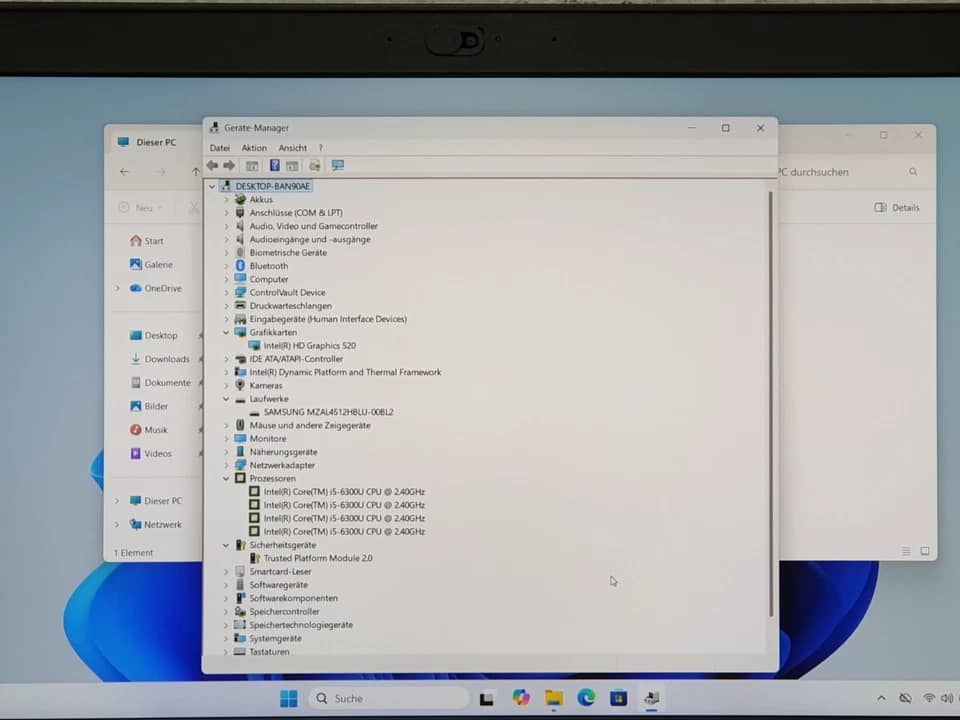Click the Dieser PC window tab
Screen dimensions: 960x720
click(156, 142)
